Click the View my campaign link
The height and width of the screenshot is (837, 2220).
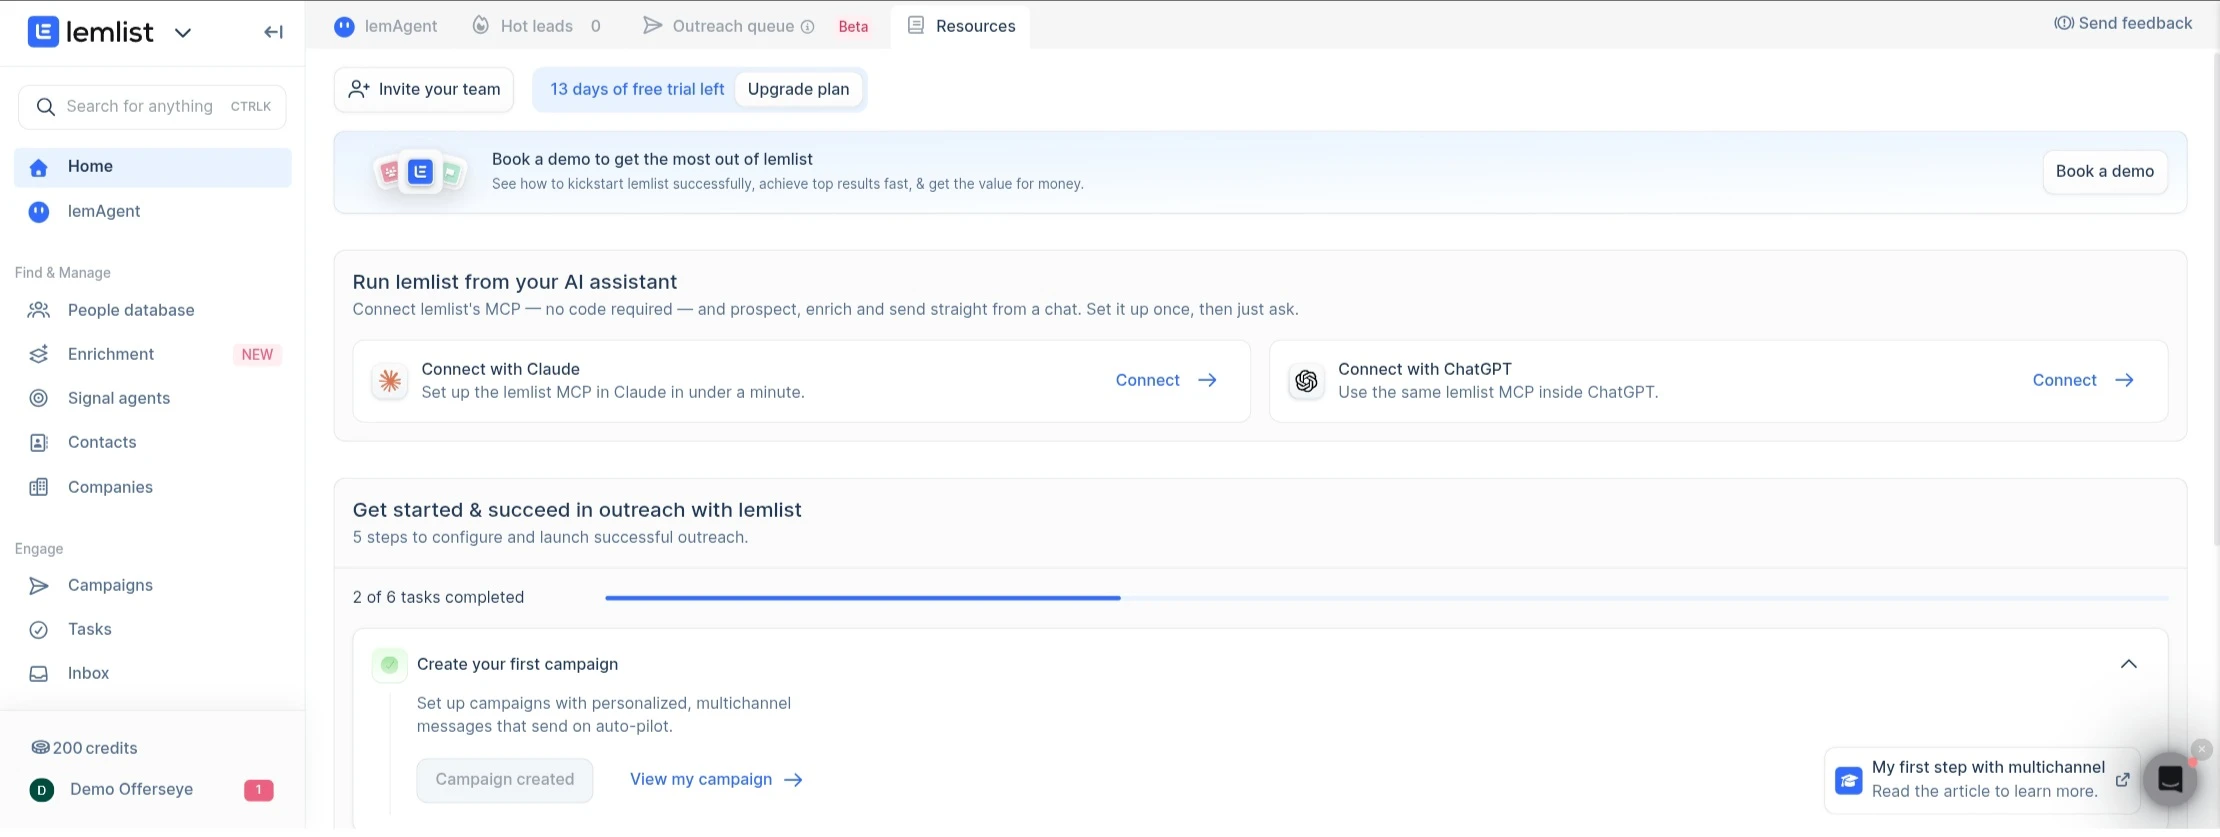coord(716,780)
